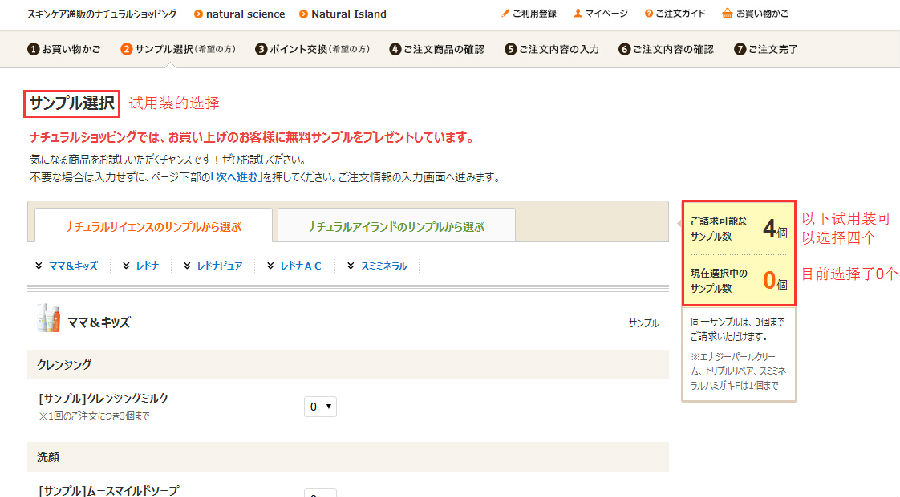Jump to スミミネラル section anchor
The width and height of the screenshot is (900, 497).
point(377,266)
